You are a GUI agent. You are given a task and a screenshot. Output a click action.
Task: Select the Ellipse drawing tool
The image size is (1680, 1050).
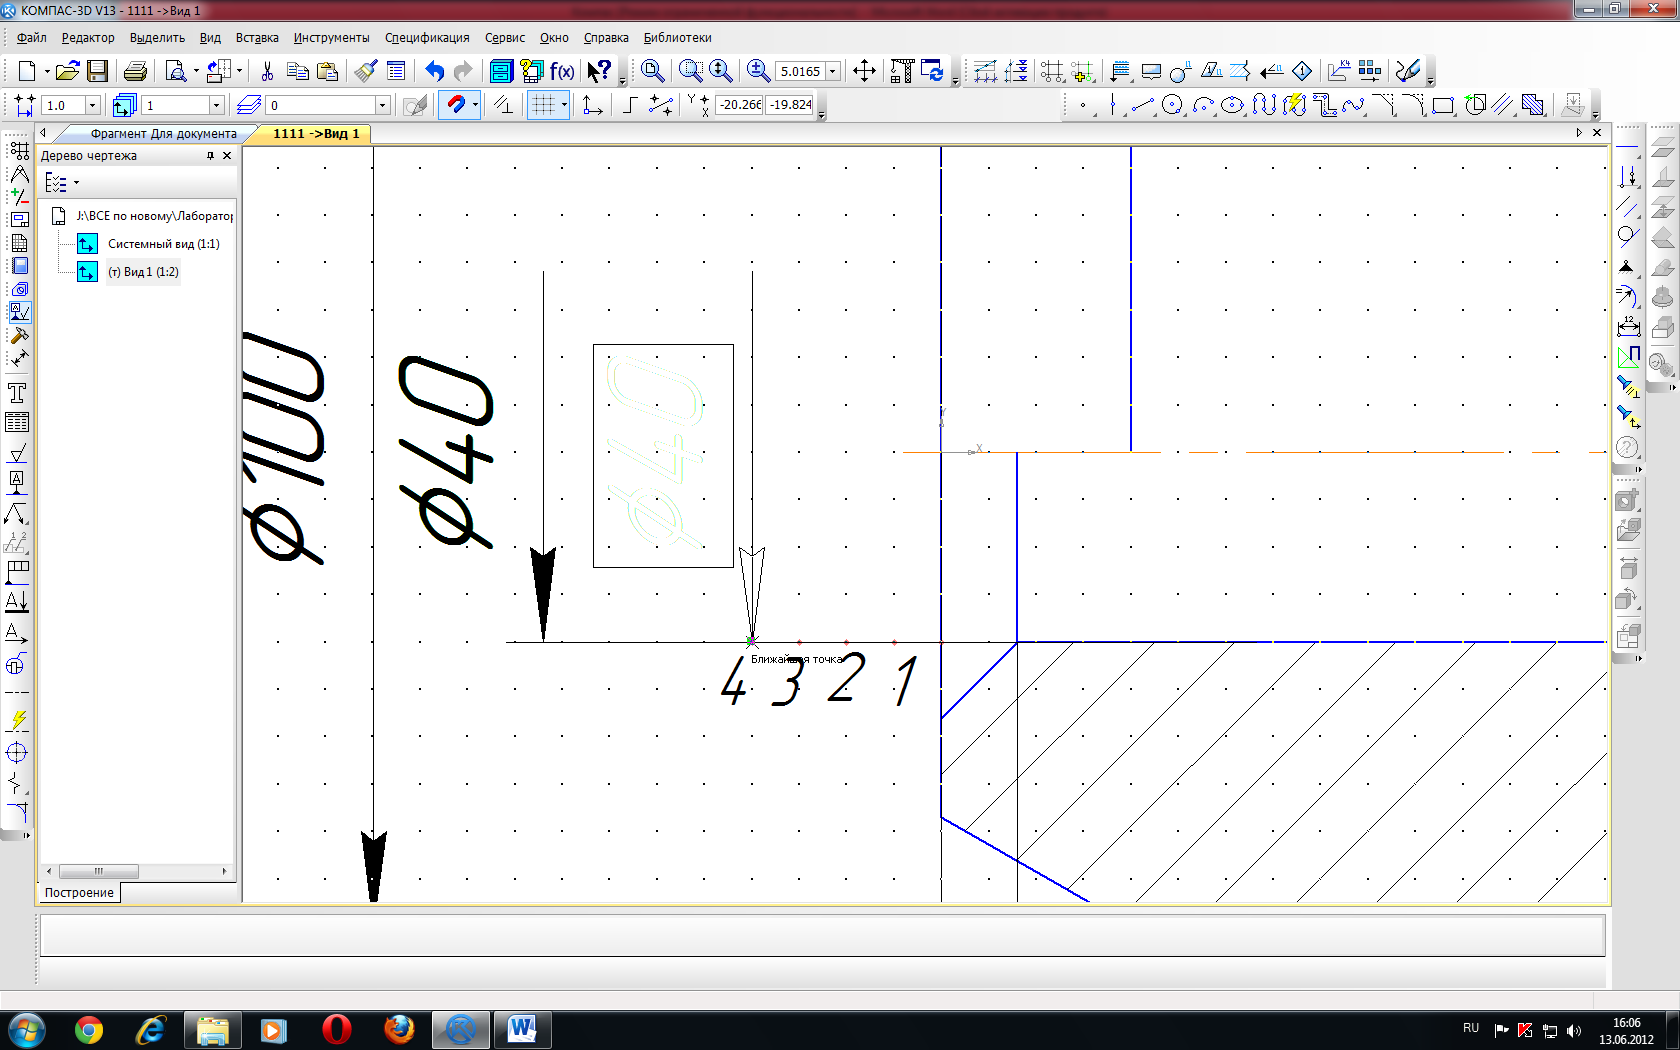tap(1233, 105)
